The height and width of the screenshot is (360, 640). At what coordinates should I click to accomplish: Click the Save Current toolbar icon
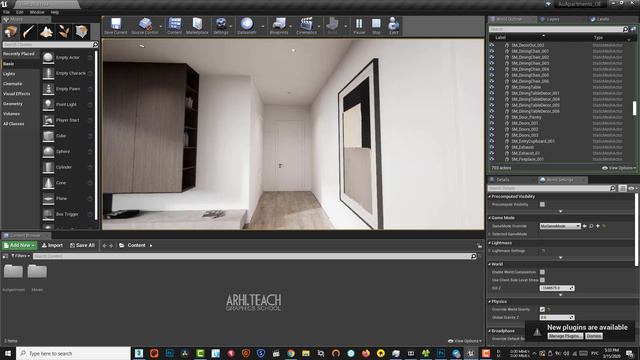pos(116,26)
